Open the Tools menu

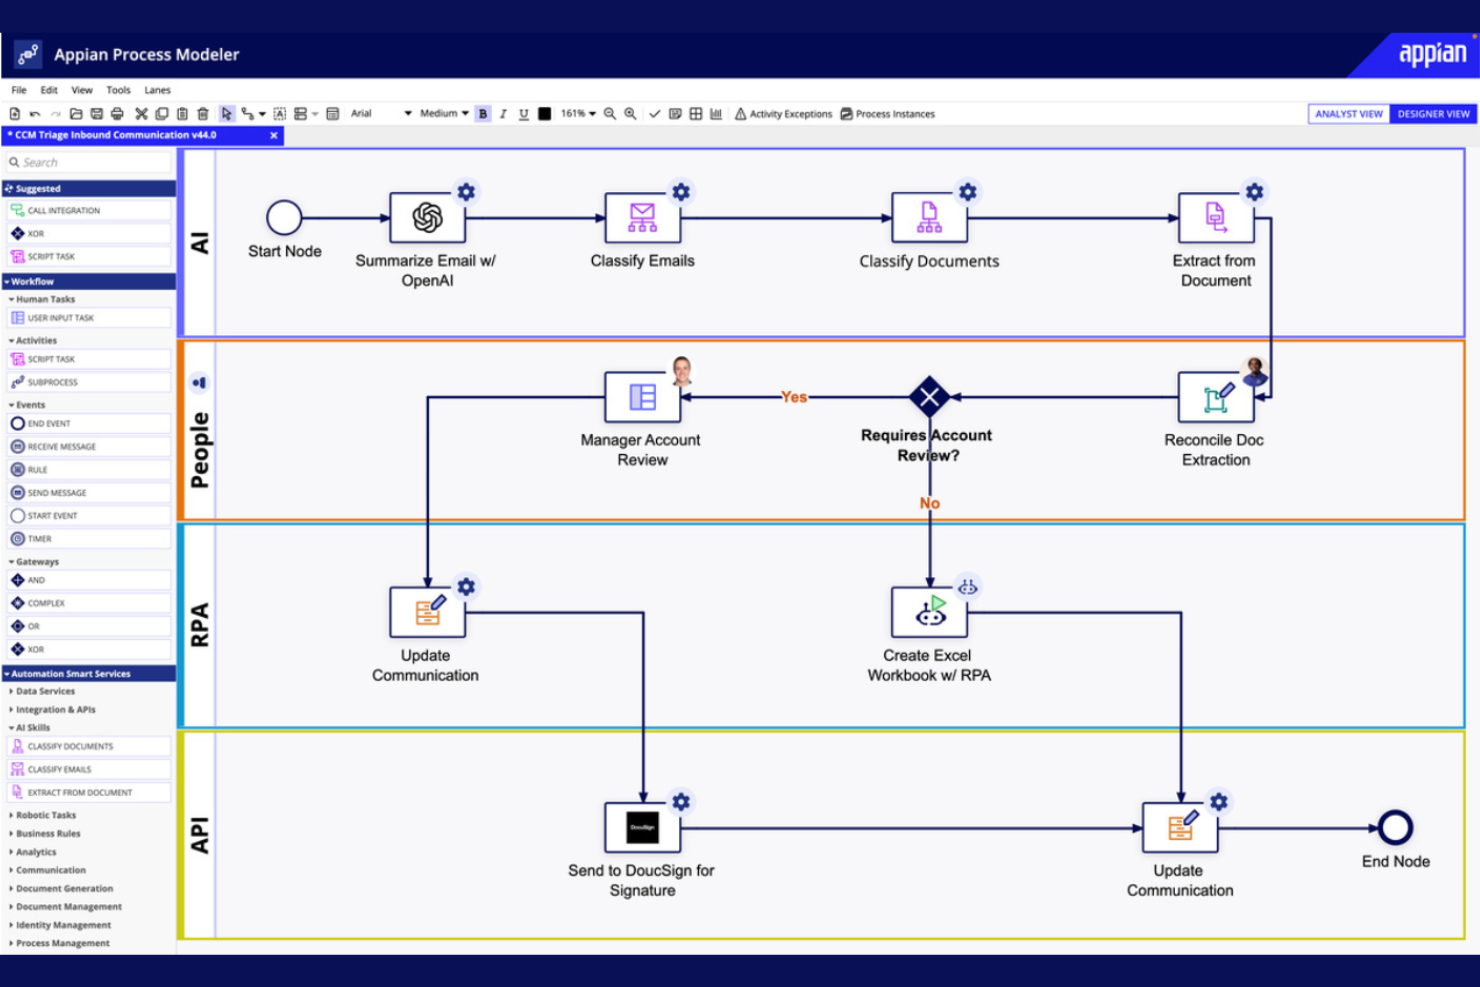118,89
